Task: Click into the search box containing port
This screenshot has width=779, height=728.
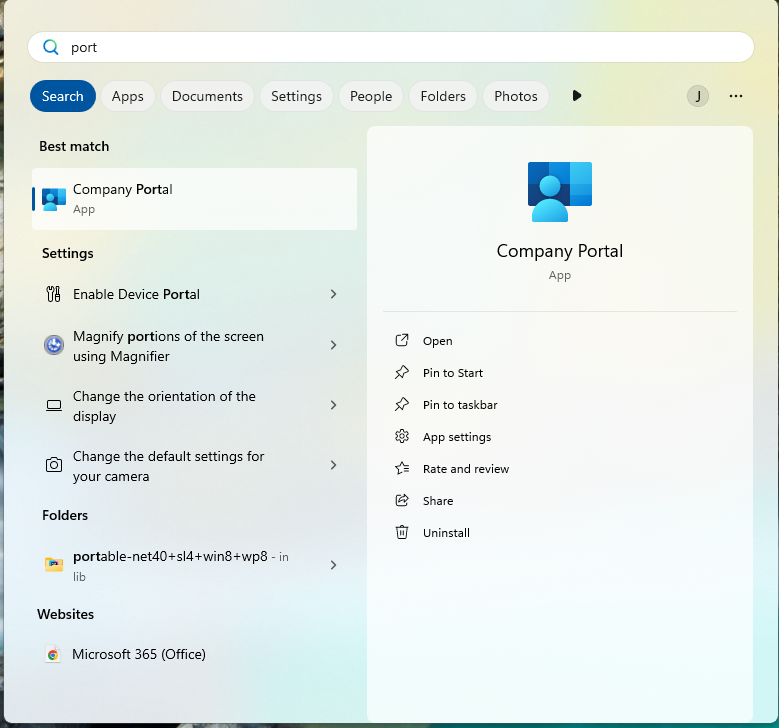Action: click(x=390, y=47)
